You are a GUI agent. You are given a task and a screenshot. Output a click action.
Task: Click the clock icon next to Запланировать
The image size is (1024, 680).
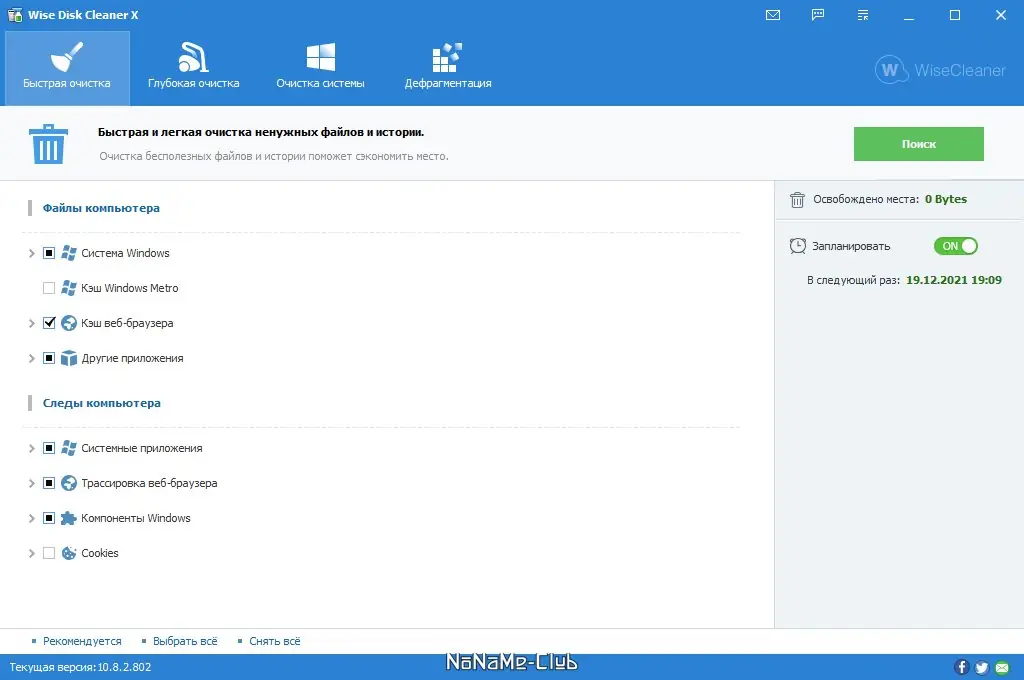[x=797, y=246]
